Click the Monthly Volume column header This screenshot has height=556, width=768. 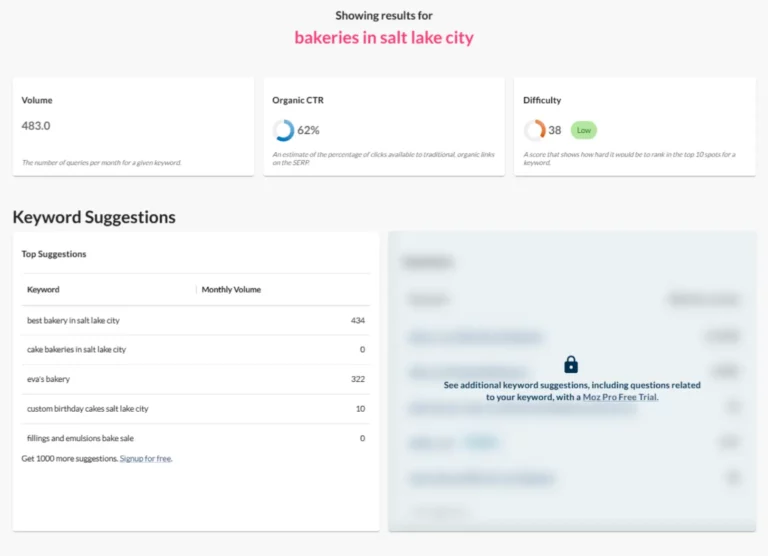[x=231, y=290]
